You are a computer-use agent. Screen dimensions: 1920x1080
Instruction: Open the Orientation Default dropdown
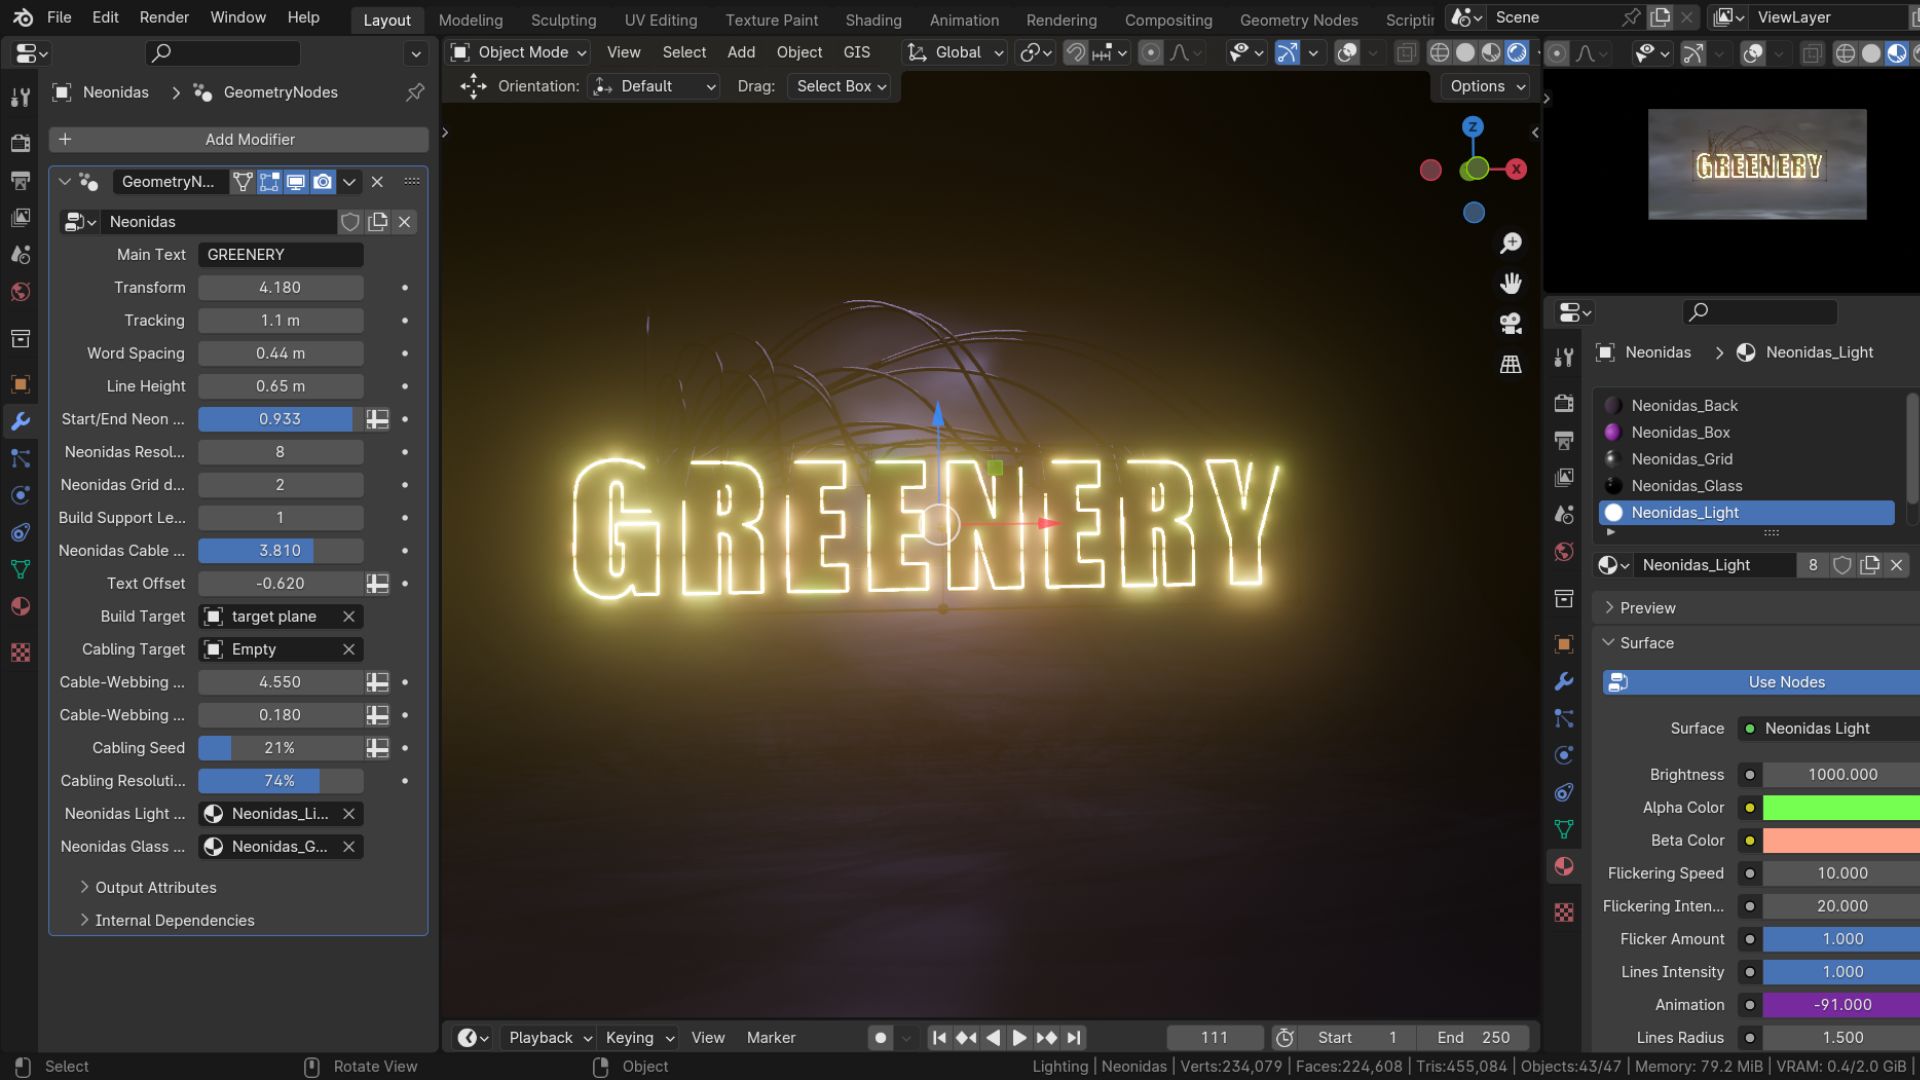[655, 87]
